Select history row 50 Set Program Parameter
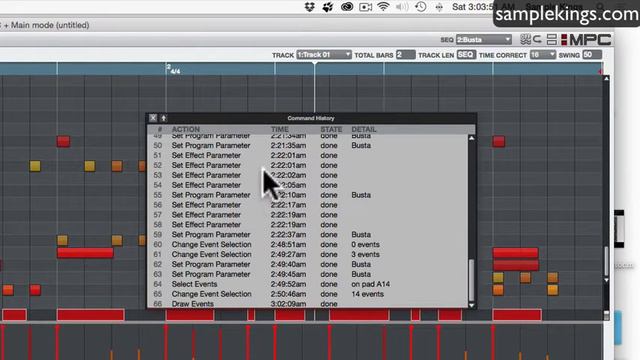 (x=307, y=145)
